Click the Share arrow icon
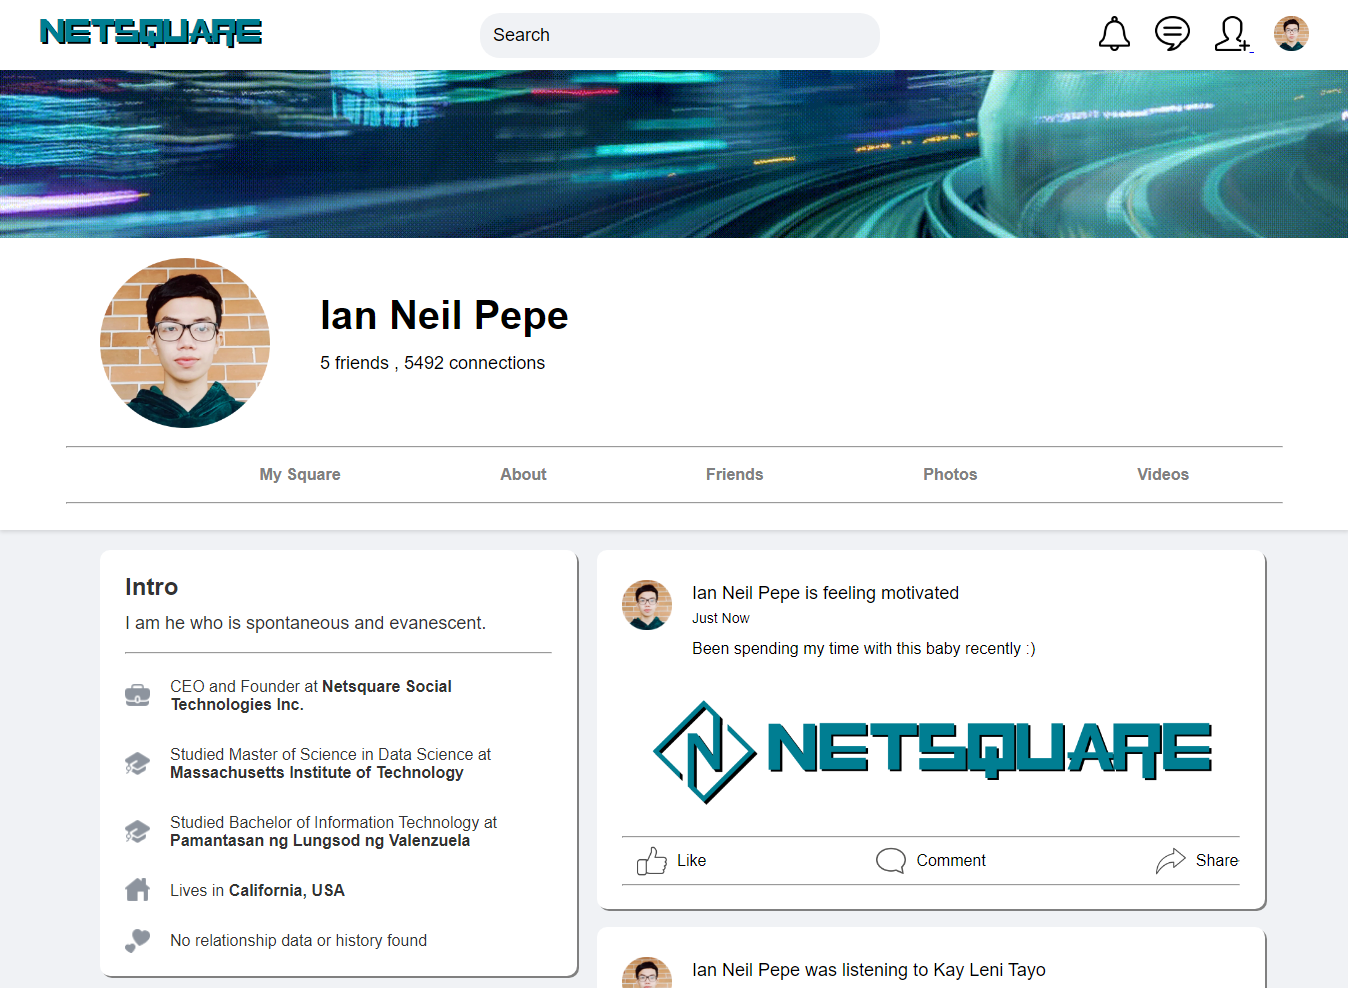Screen dimensions: 1348x988 click(x=1170, y=861)
